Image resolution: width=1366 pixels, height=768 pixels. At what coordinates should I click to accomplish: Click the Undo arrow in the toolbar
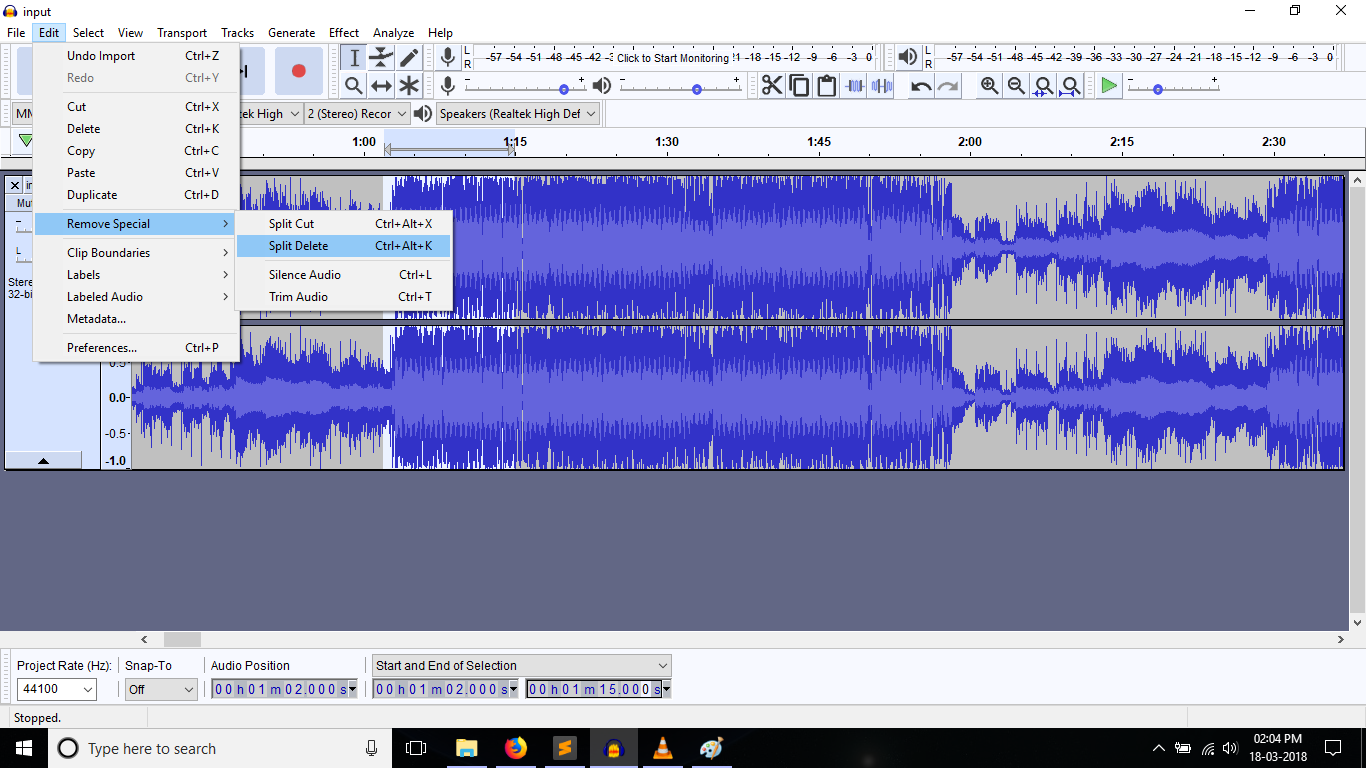[921, 86]
